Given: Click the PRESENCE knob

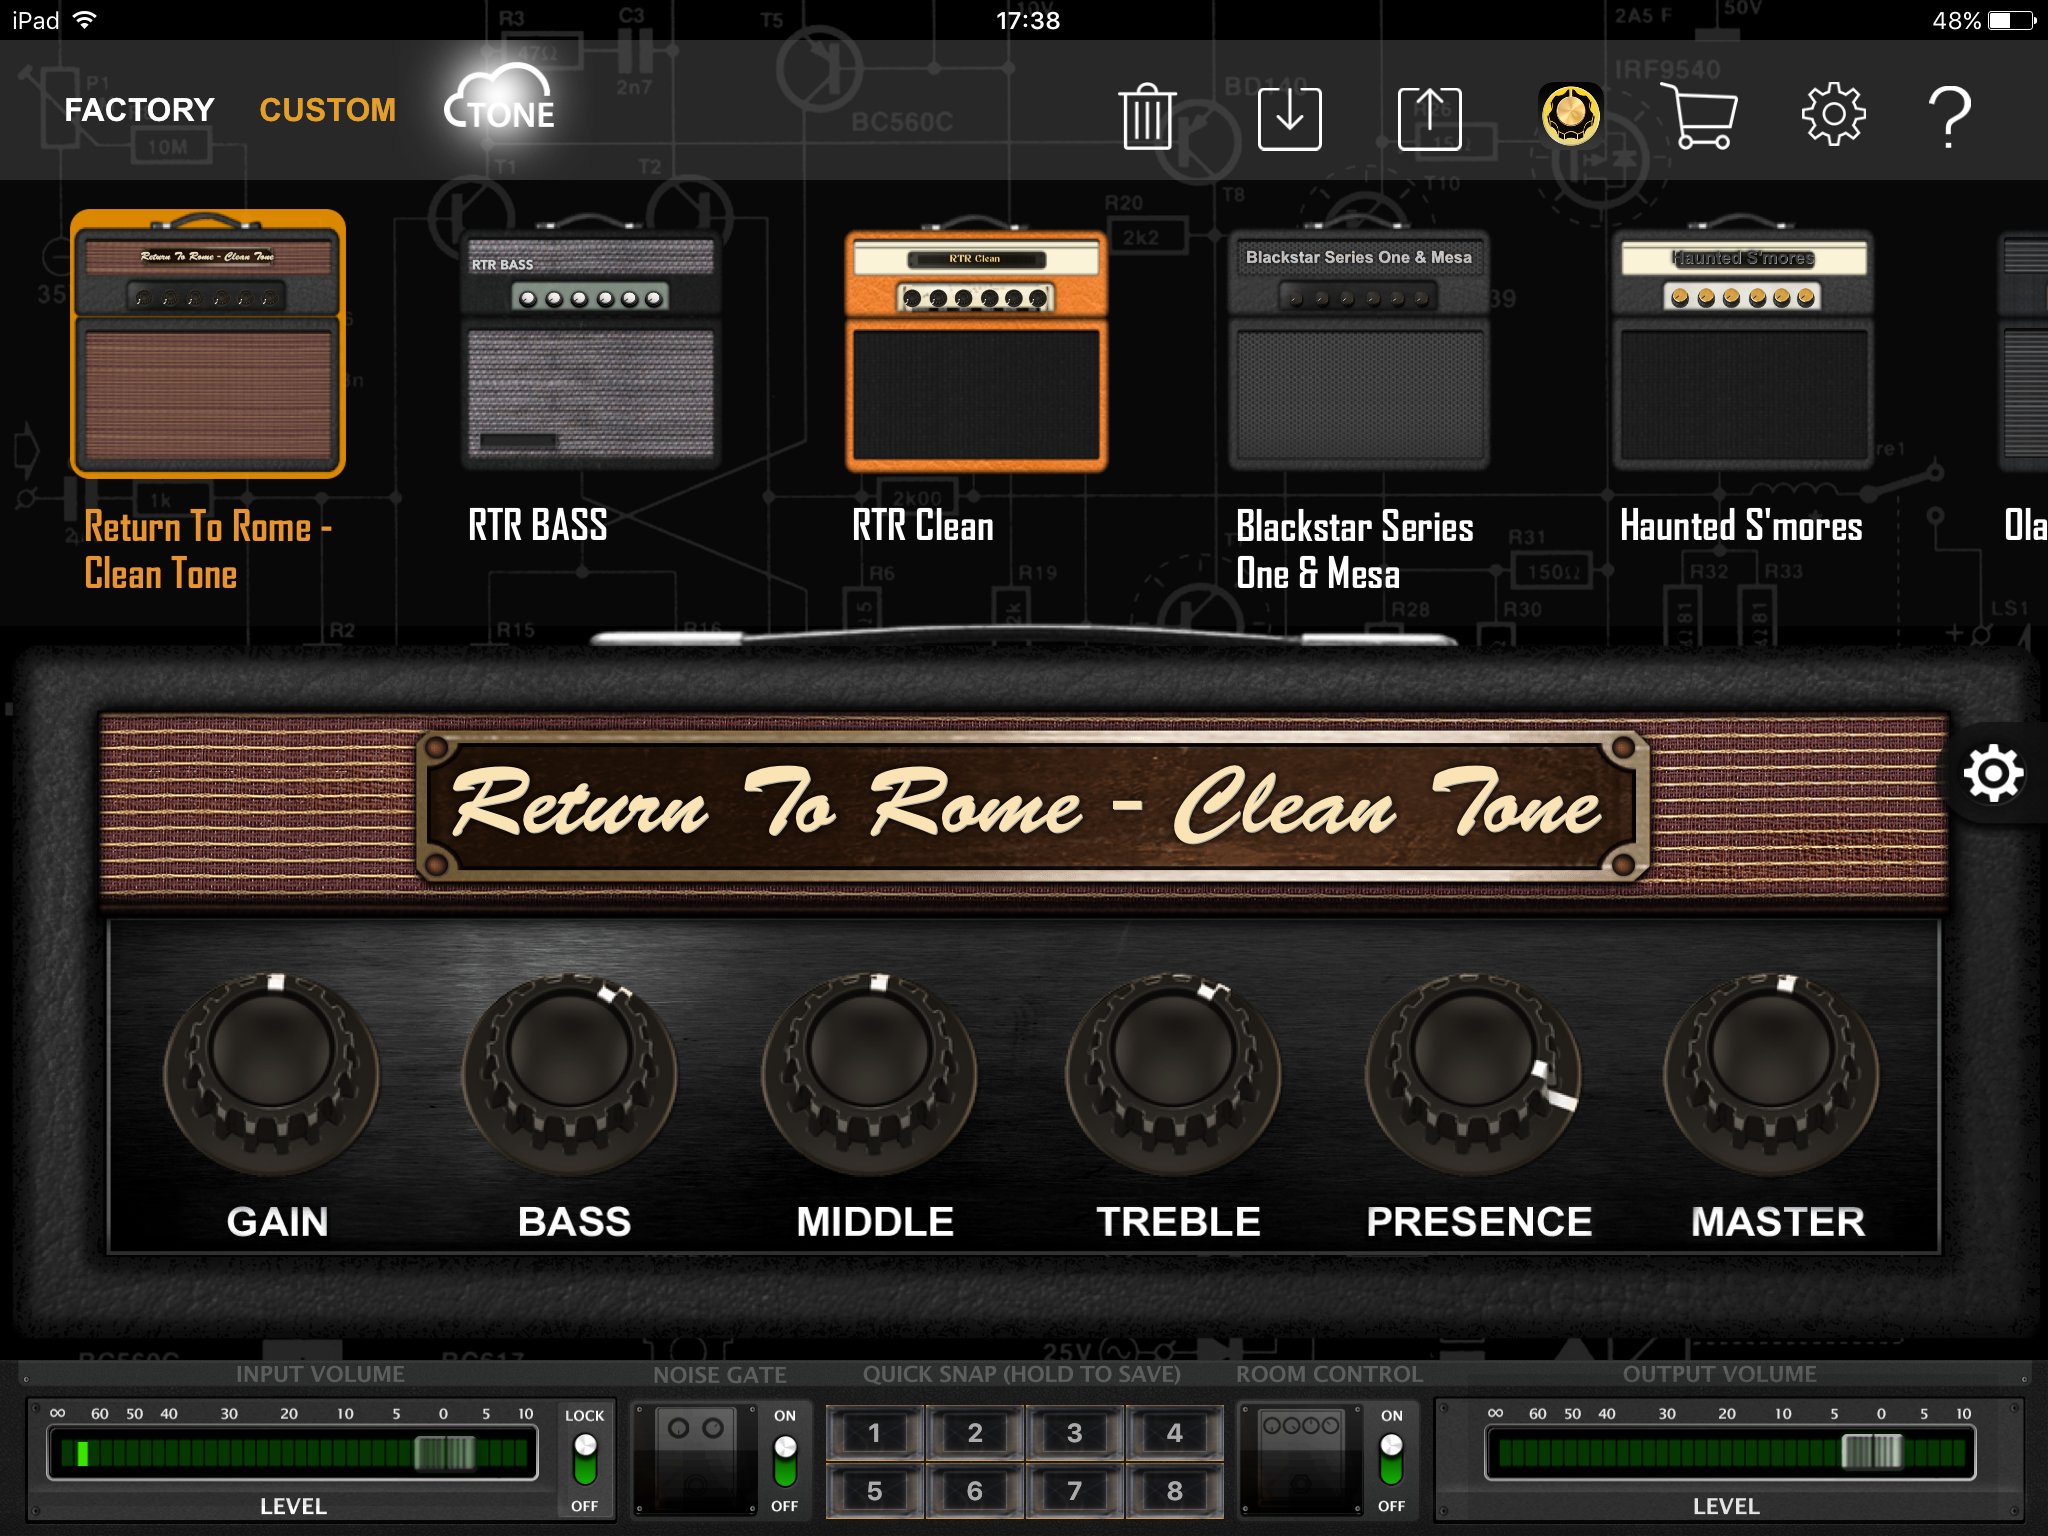Looking at the screenshot, I should [x=1474, y=1072].
